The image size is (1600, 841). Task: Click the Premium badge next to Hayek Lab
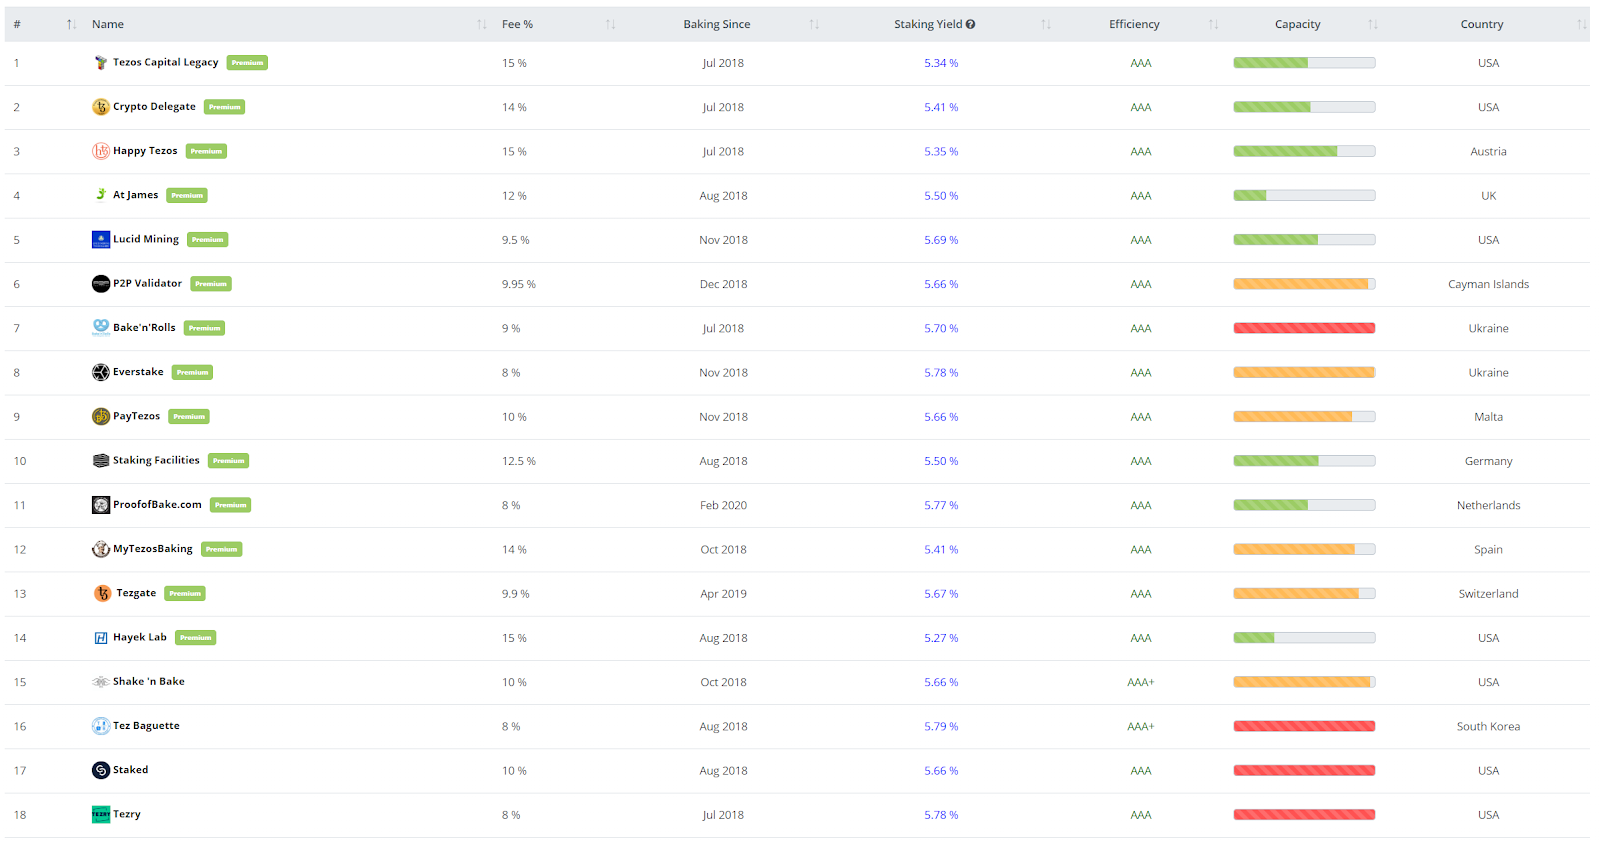pyautogui.click(x=196, y=638)
